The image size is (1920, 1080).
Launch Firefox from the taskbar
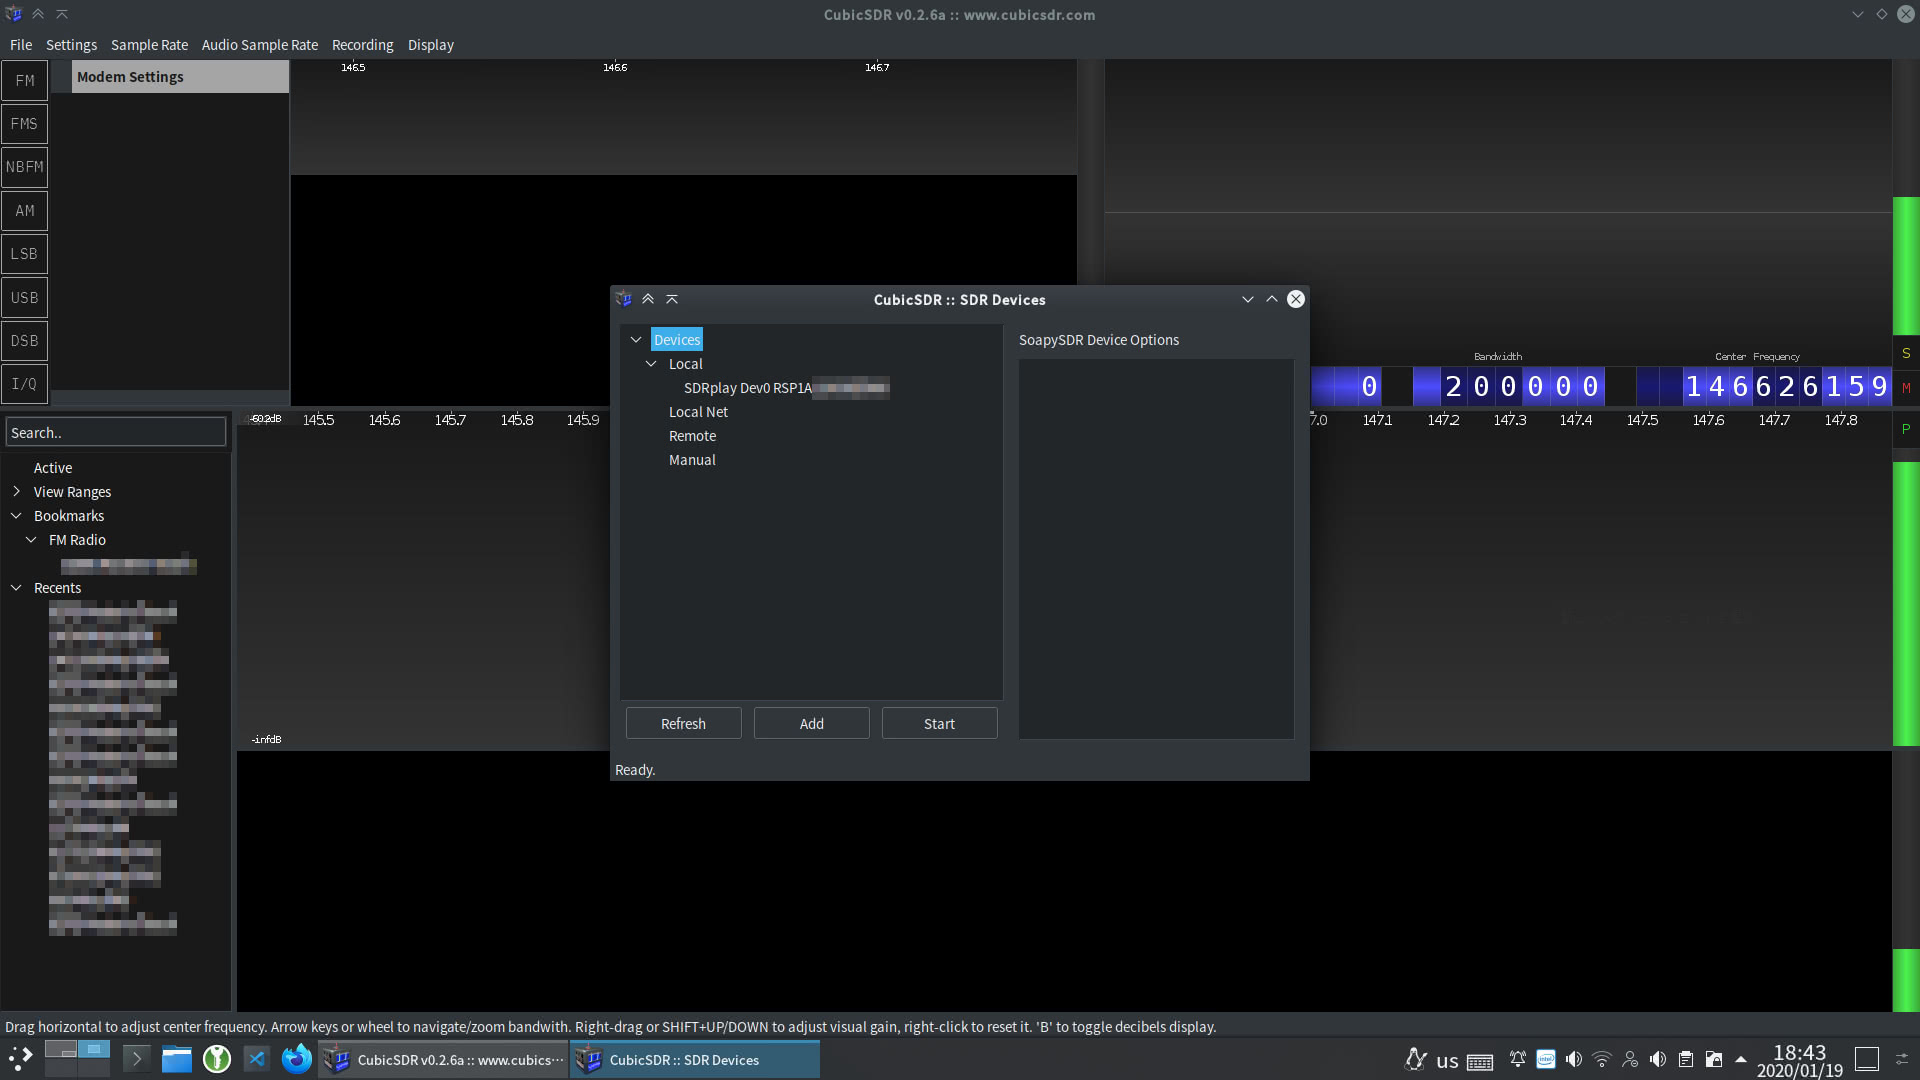297,1059
